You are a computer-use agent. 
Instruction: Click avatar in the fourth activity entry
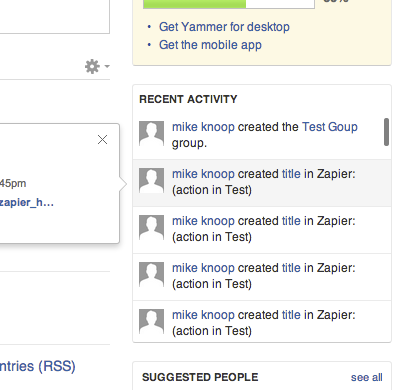point(151,275)
